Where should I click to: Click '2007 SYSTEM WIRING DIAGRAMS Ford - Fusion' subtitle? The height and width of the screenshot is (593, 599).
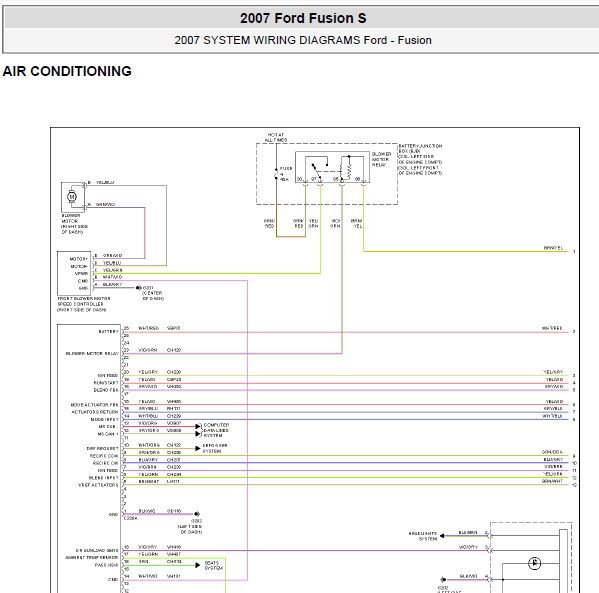pos(303,40)
